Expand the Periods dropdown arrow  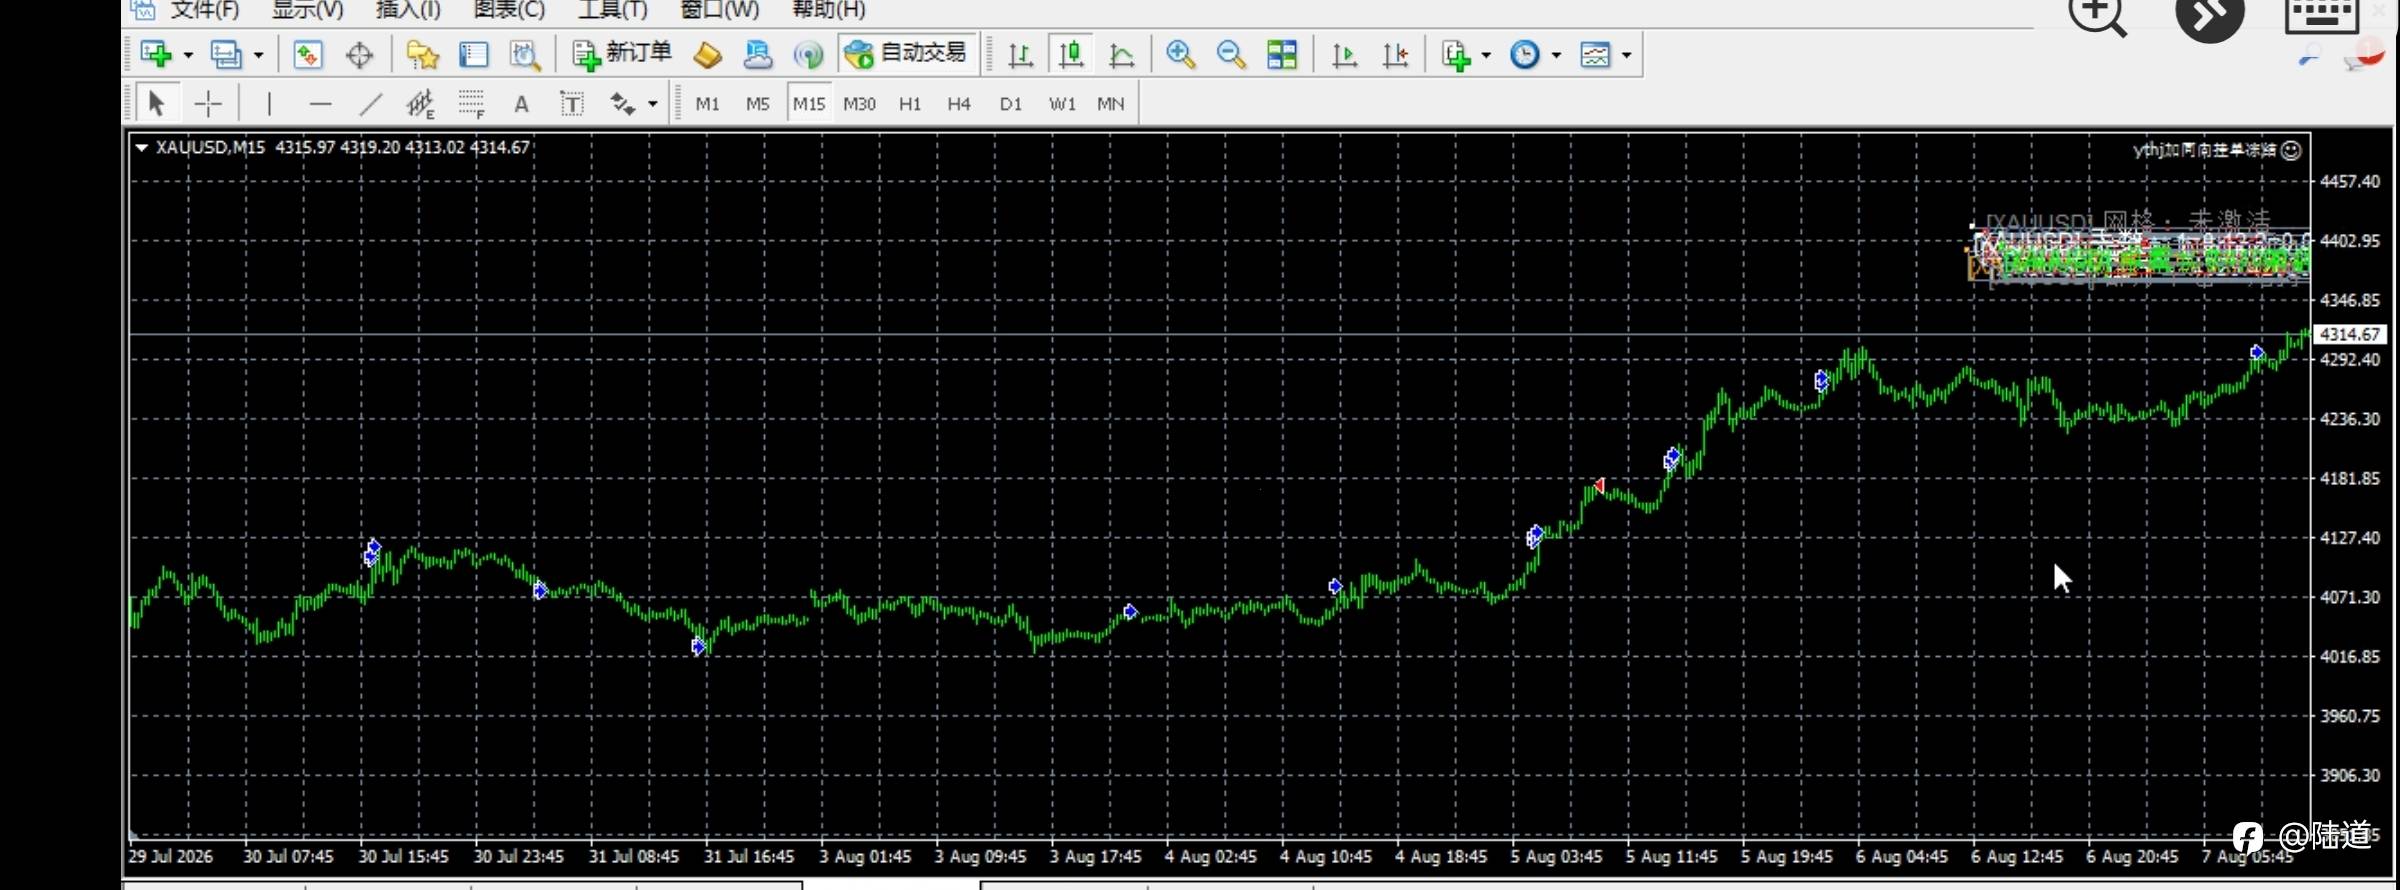[1556, 55]
